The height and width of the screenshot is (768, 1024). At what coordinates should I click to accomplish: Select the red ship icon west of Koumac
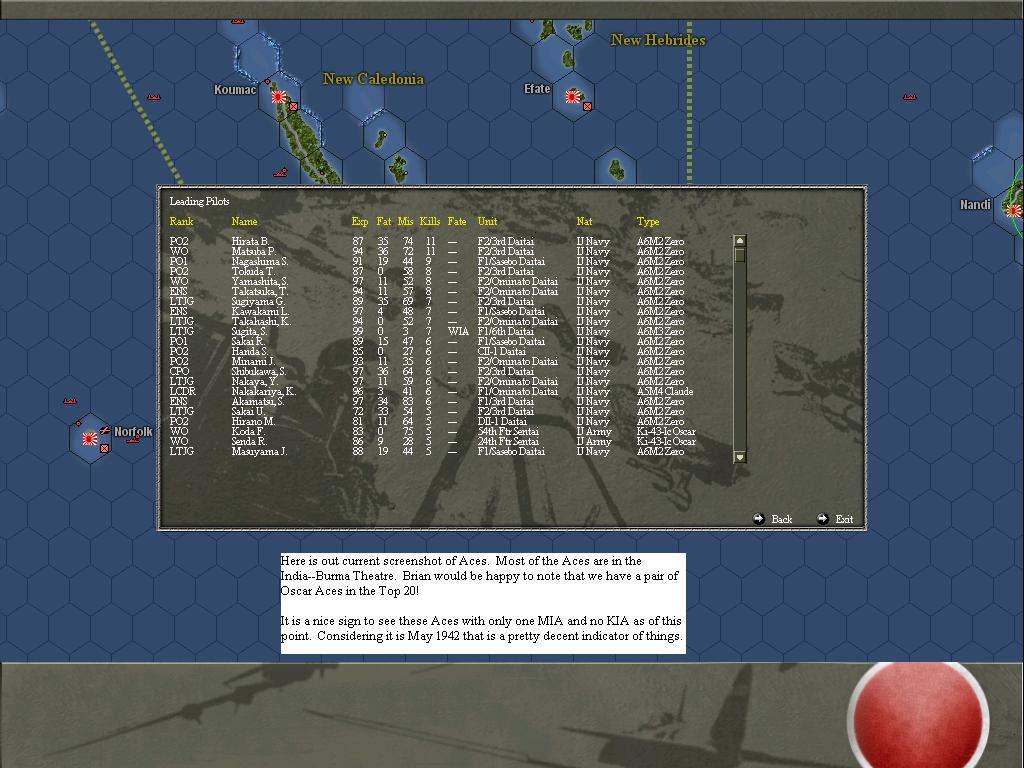153,97
